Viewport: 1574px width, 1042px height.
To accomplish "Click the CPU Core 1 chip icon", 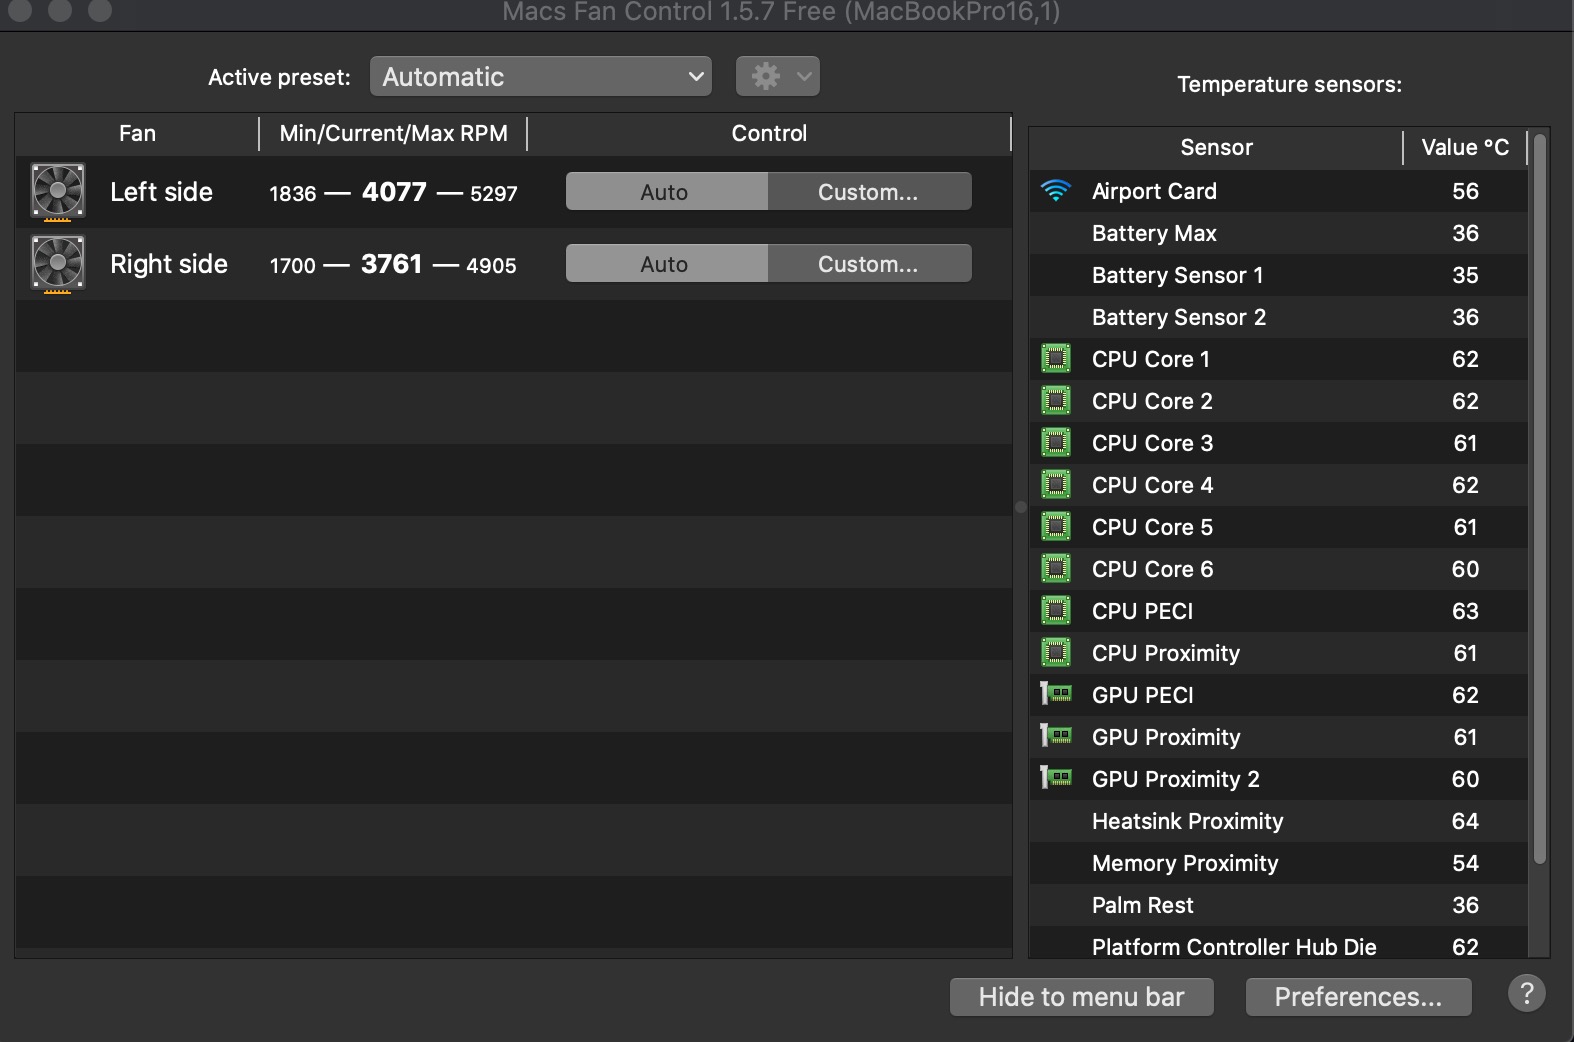I will pos(1056,358).
